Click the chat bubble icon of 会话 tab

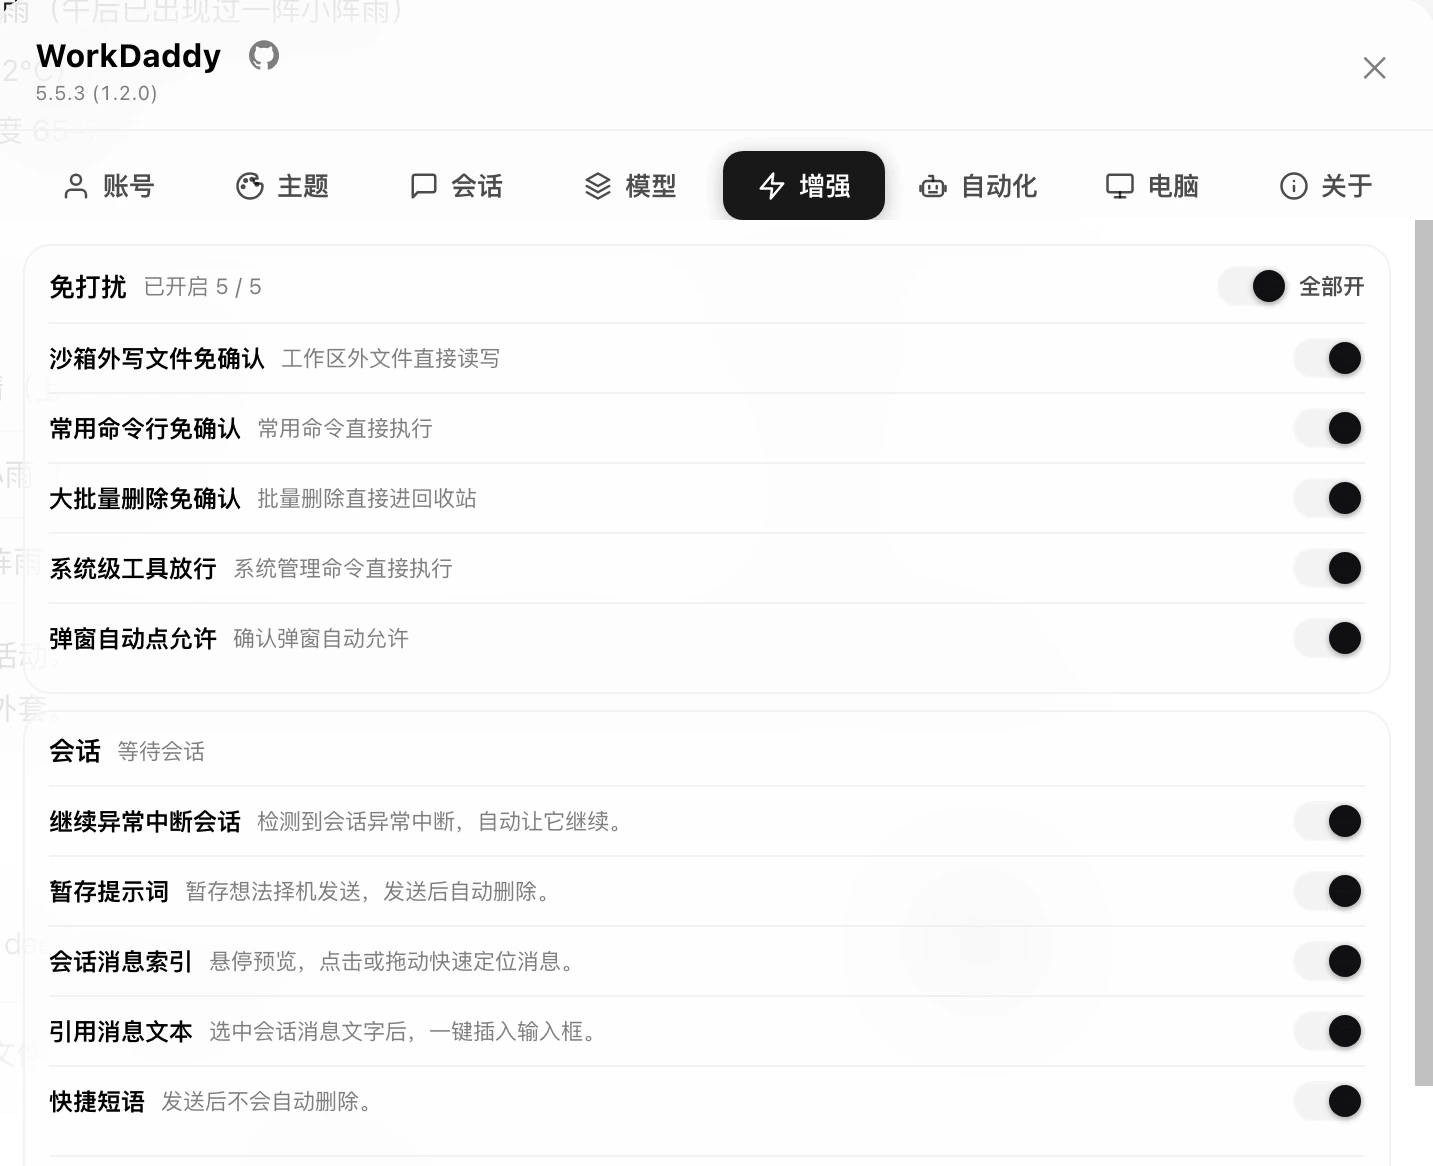(424, 186)
